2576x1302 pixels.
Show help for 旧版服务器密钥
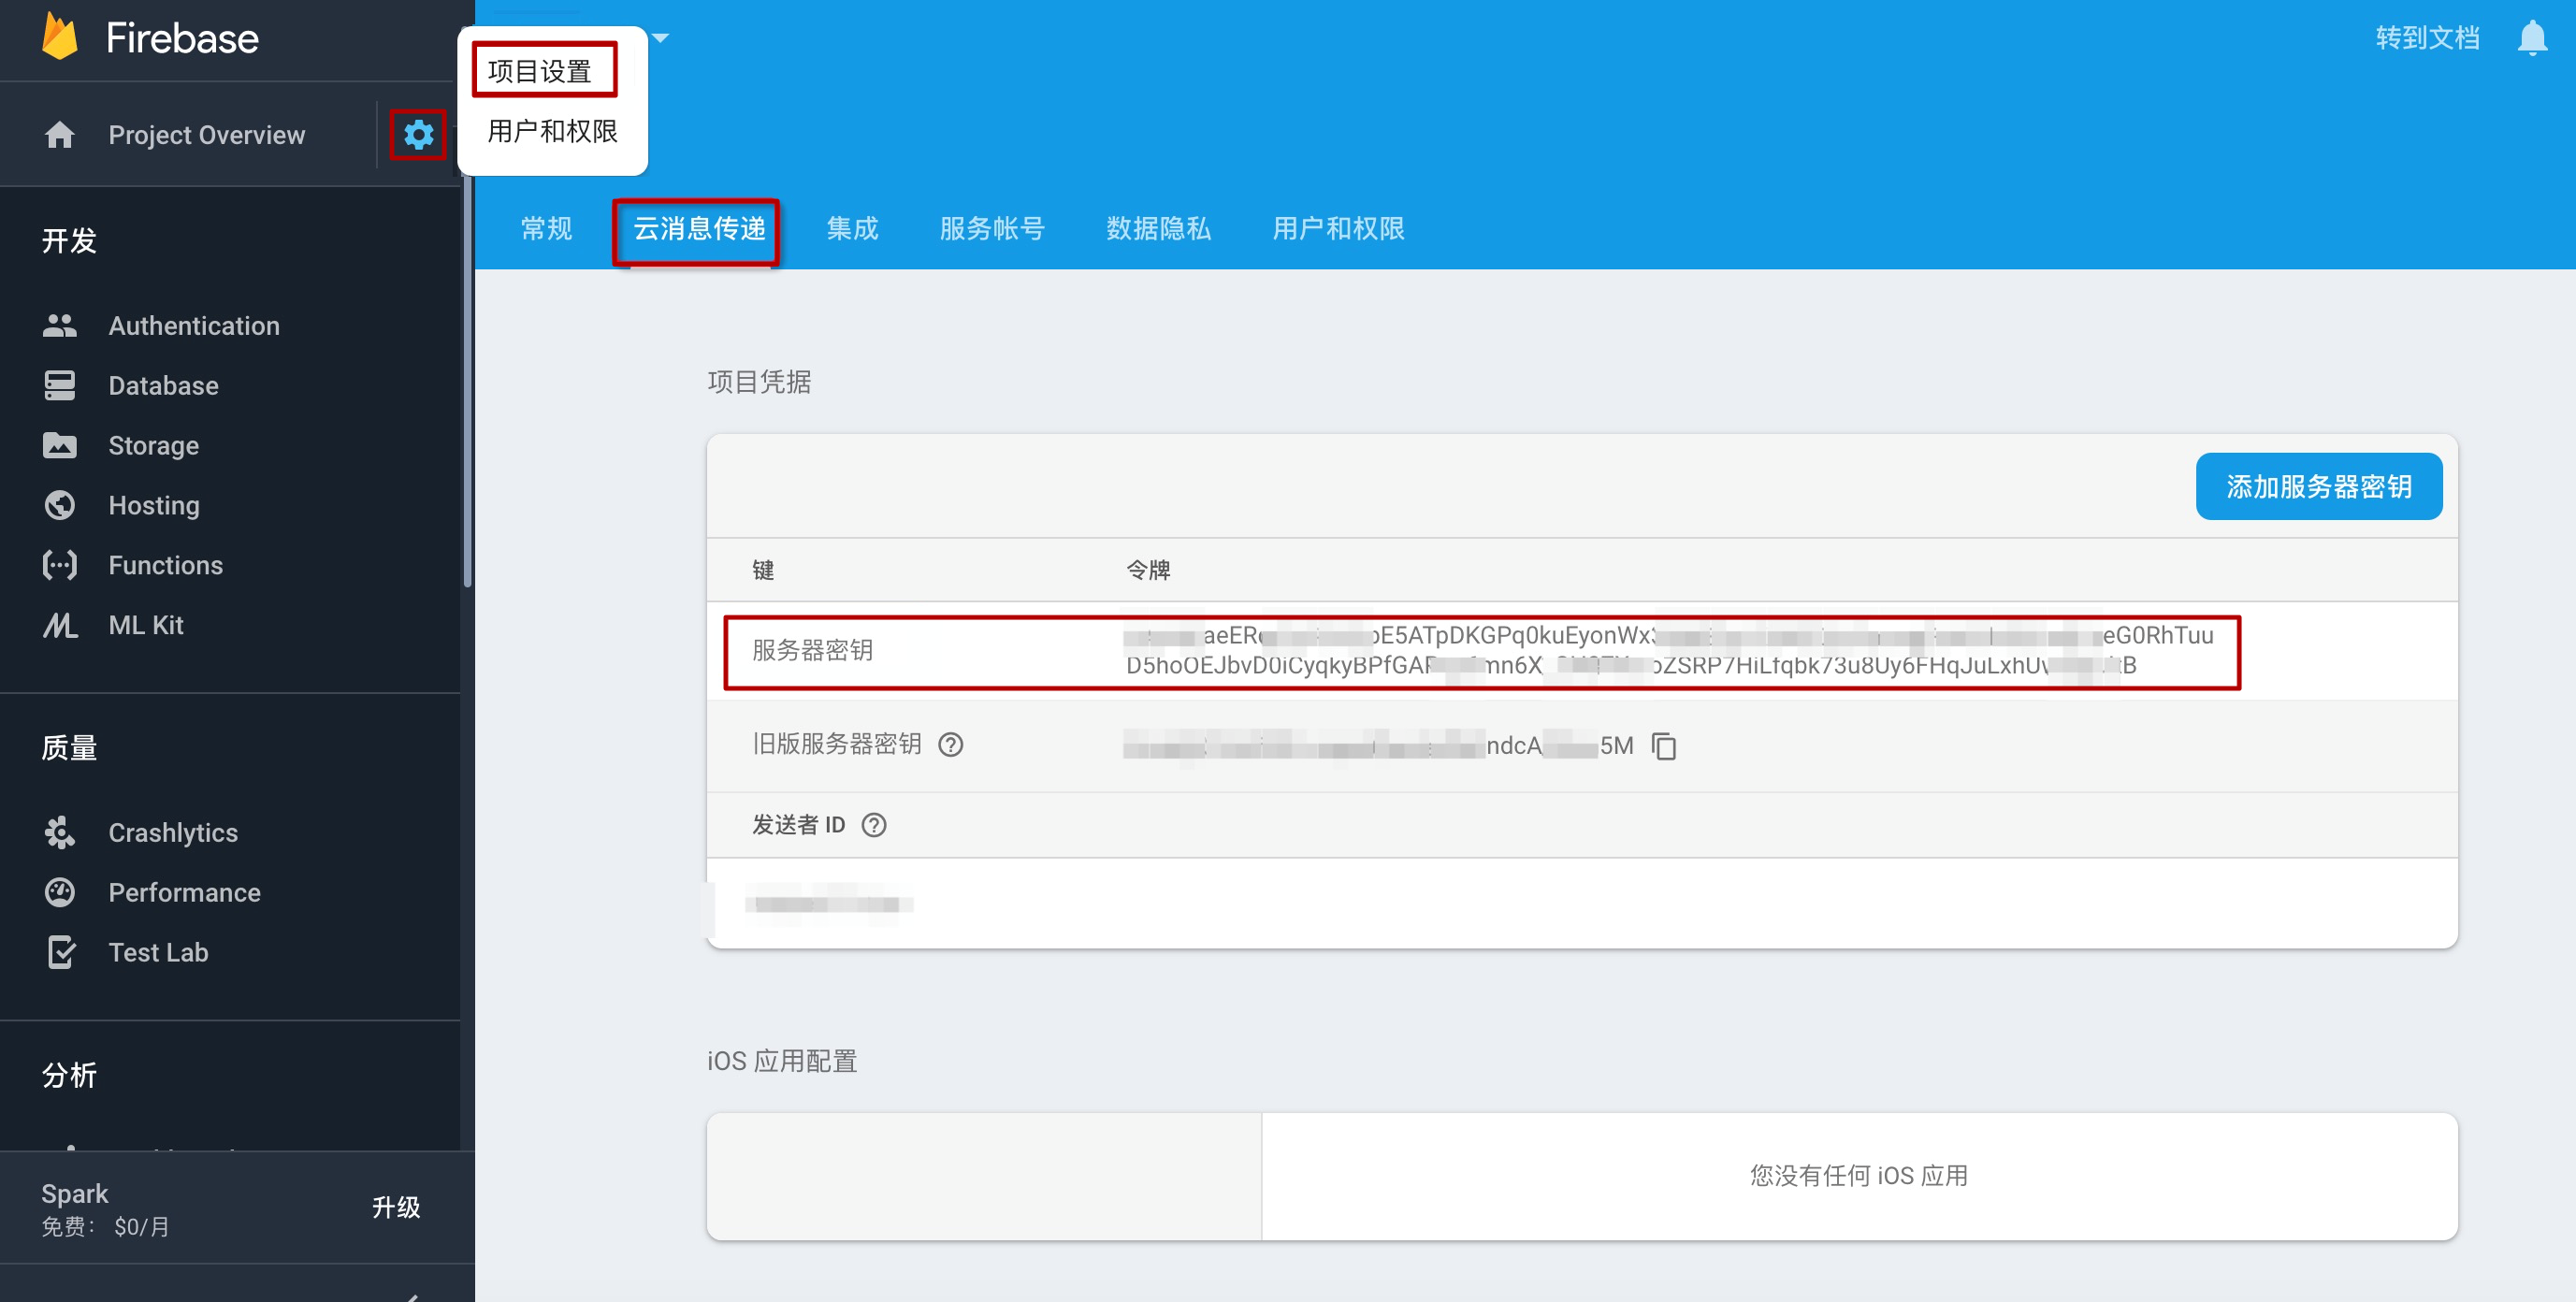950,744
